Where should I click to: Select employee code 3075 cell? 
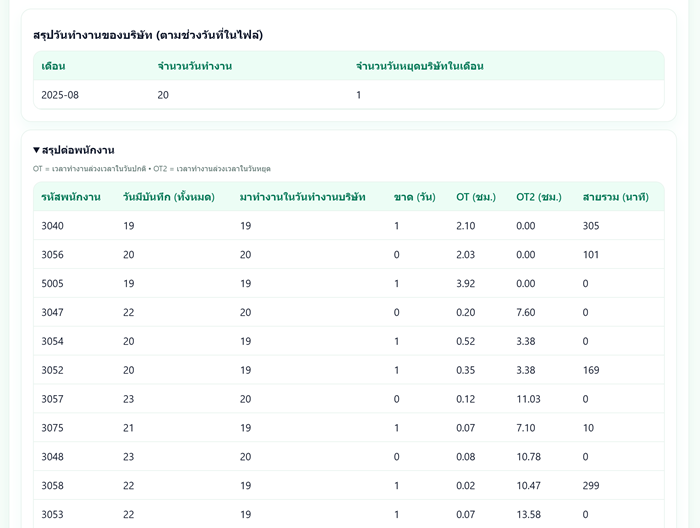(52, 428)
